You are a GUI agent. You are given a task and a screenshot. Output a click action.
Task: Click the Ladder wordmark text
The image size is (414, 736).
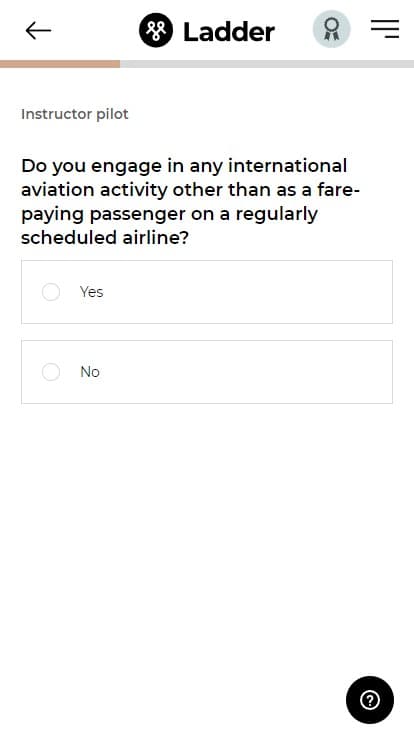[x=229, y=32]
